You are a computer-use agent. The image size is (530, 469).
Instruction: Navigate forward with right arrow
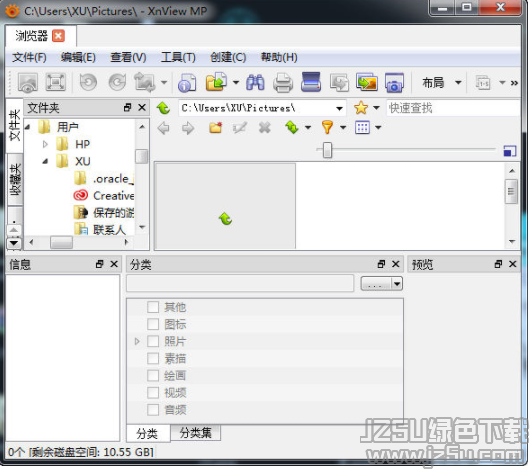188,128
